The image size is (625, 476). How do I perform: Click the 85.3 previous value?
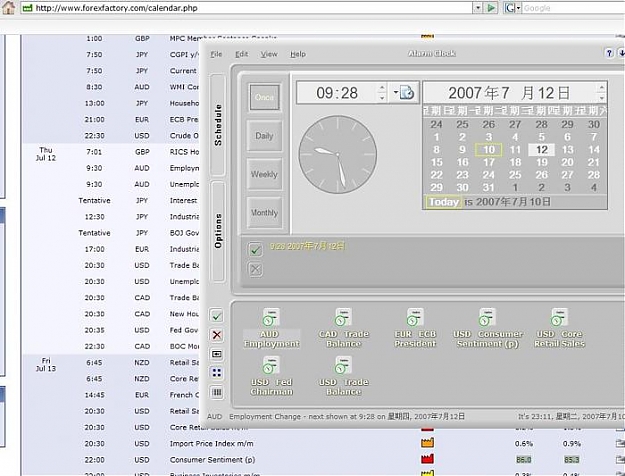572,460
